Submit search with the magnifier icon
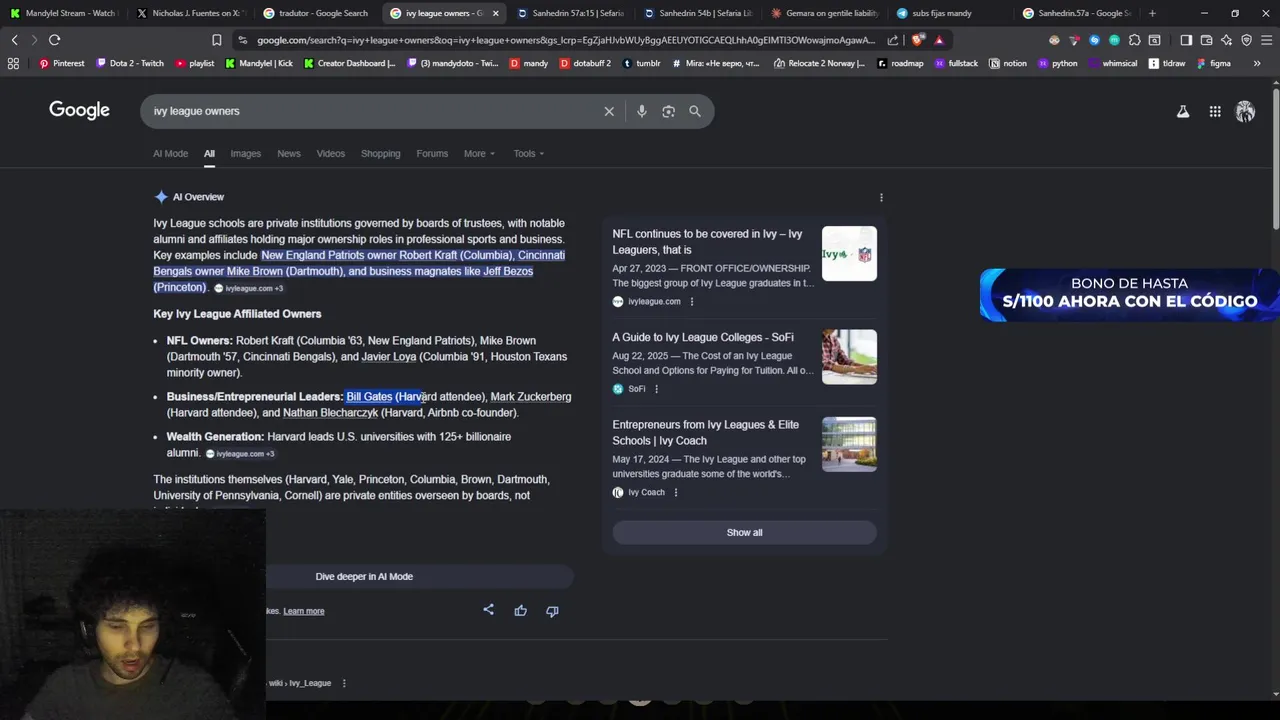Screen dimensions: 1280x720 click(695, 111)
